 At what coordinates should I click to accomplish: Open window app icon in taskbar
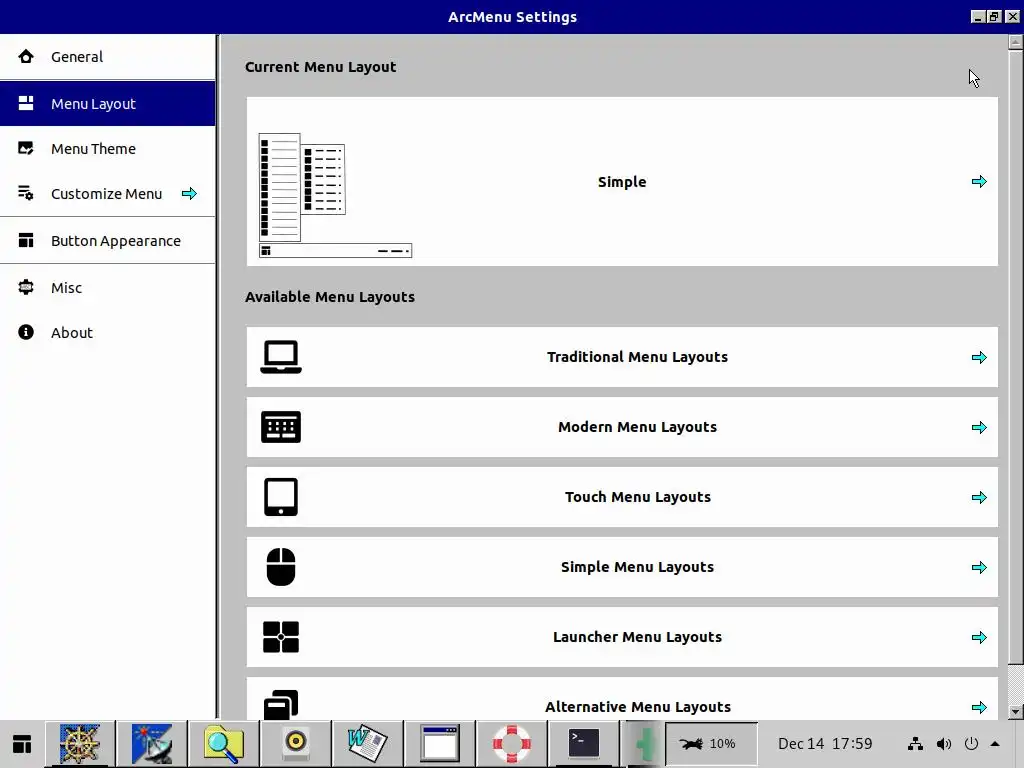point(439,744)
